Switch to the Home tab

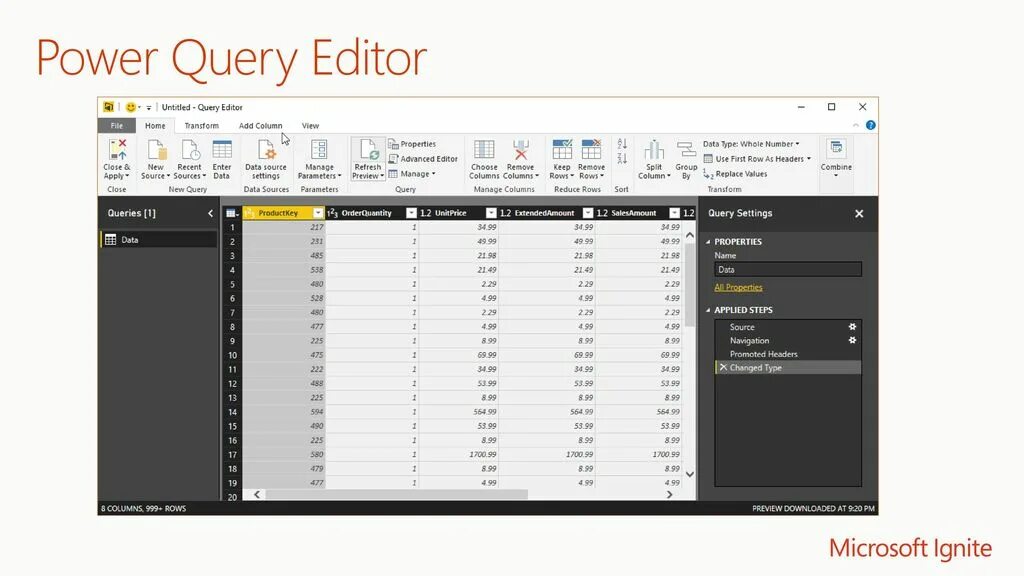tap(155, 125)
